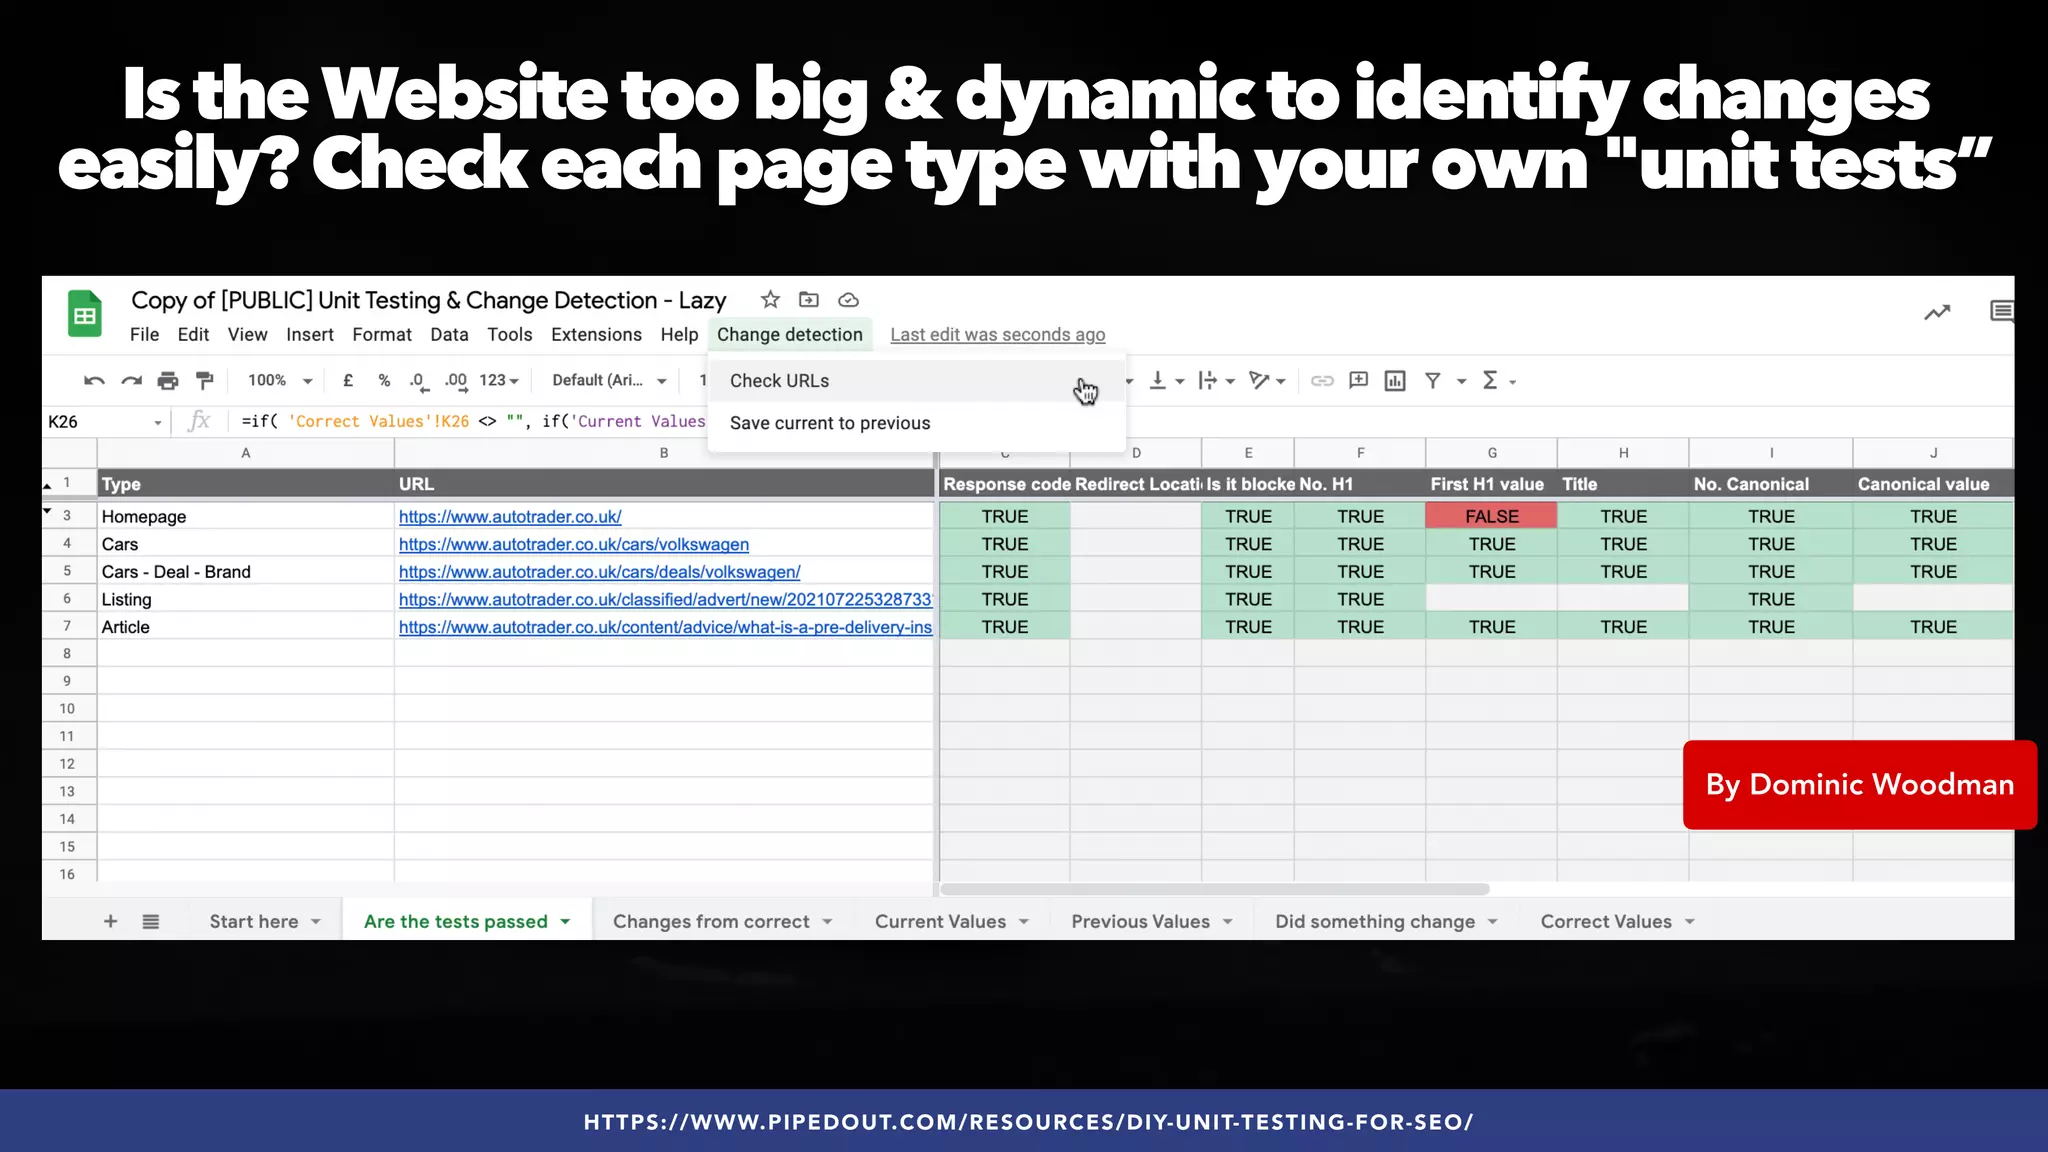Open the functions sigma menu
2048x1152 pixels.
1498,381
